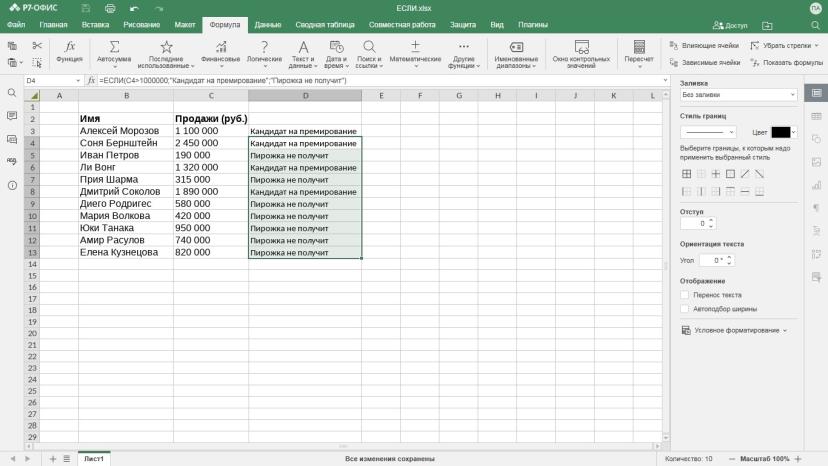
Task: Expand Условное форматирование menu
Action: [735, 330]
